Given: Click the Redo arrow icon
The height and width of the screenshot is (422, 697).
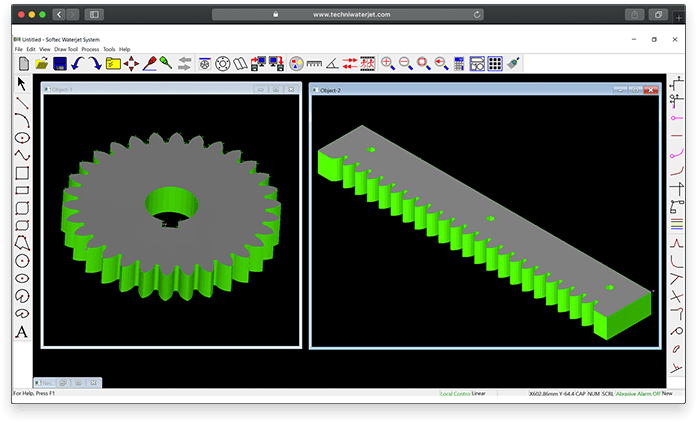Looking at the screenshot, I should [x=94, y=63].
